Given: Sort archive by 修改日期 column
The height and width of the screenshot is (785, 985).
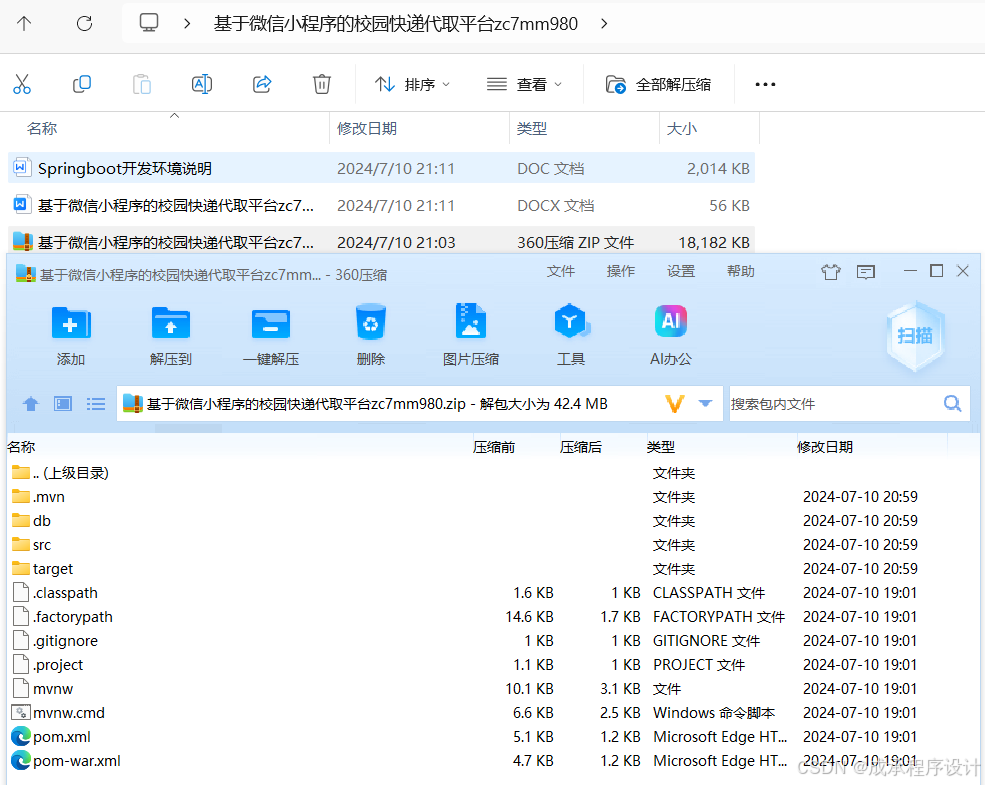Looking at the screenshot, I should [825, 447].
